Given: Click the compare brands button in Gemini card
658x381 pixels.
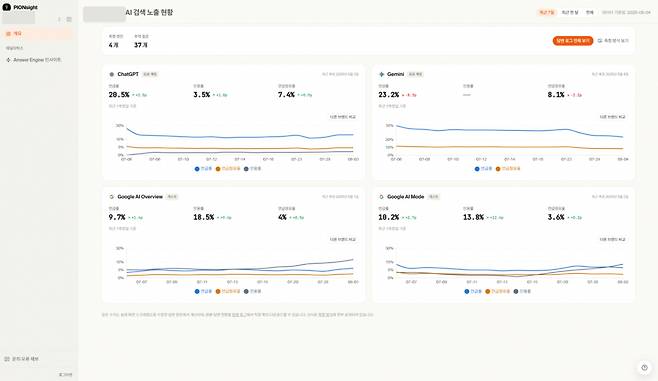Looking at the screenshot, I should [612, 117].
